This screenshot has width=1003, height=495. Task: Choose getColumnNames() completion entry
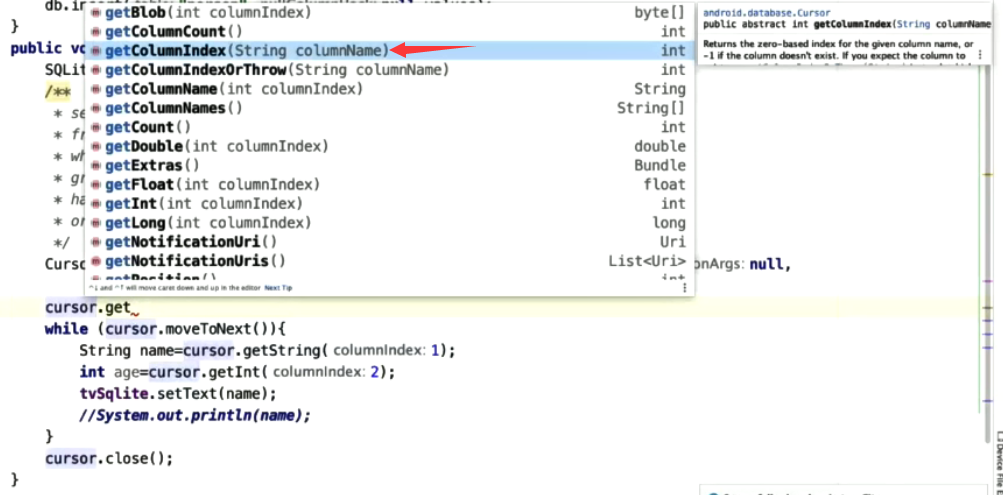[x=389, y=108]
